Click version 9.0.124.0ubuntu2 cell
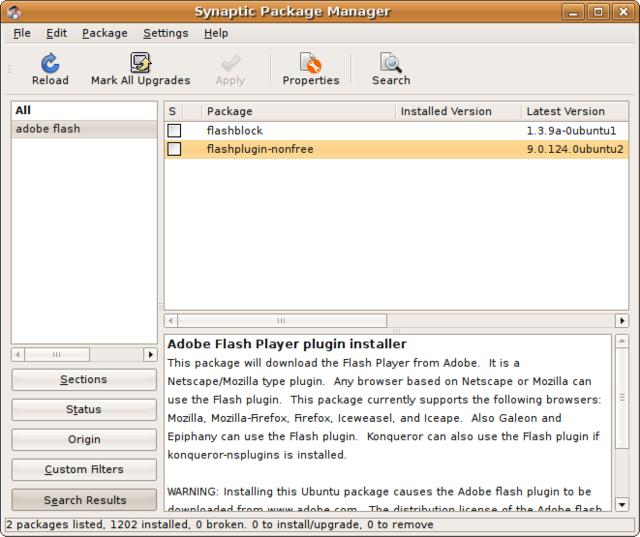Screen dimensions: 640x537 (x=575, y=149)
